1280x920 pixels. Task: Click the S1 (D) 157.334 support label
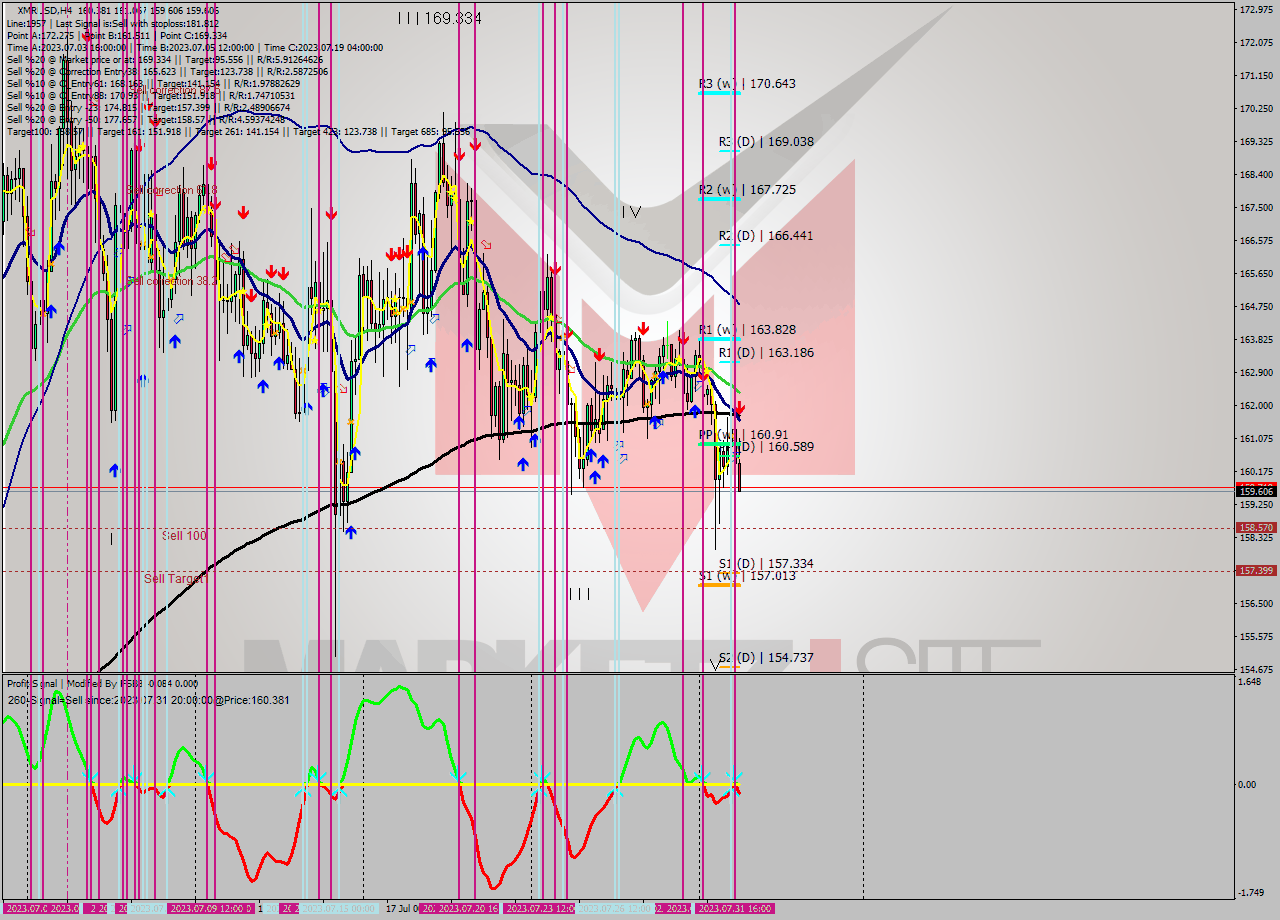[766, 564]
